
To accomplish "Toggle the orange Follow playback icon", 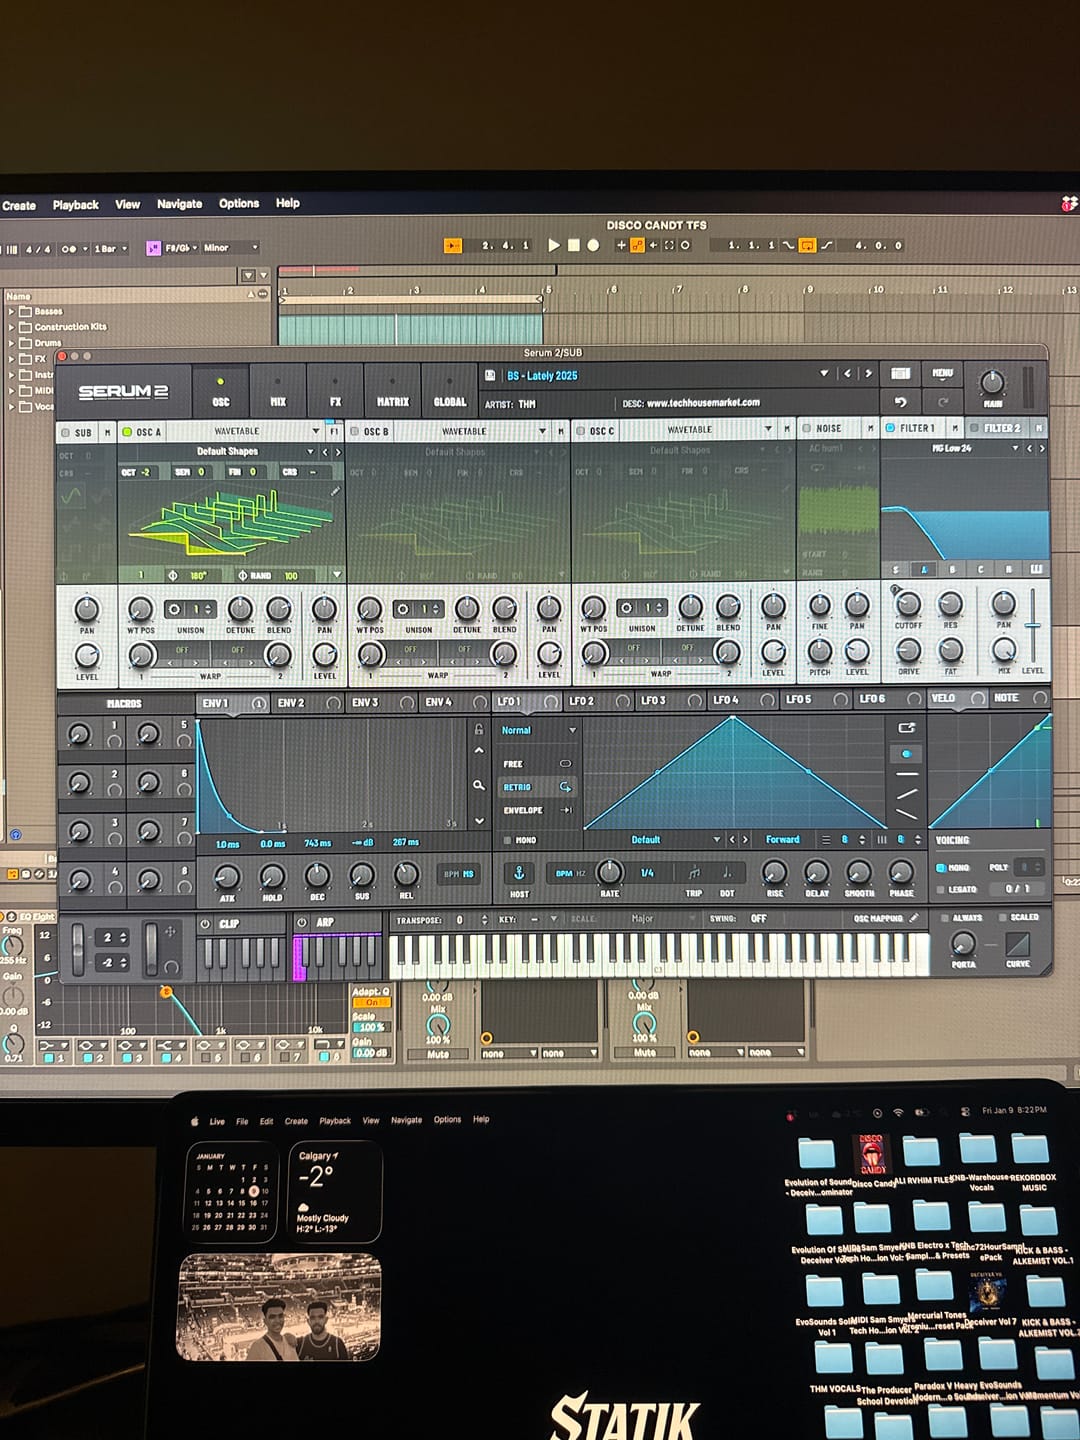I will pos(452,245).
